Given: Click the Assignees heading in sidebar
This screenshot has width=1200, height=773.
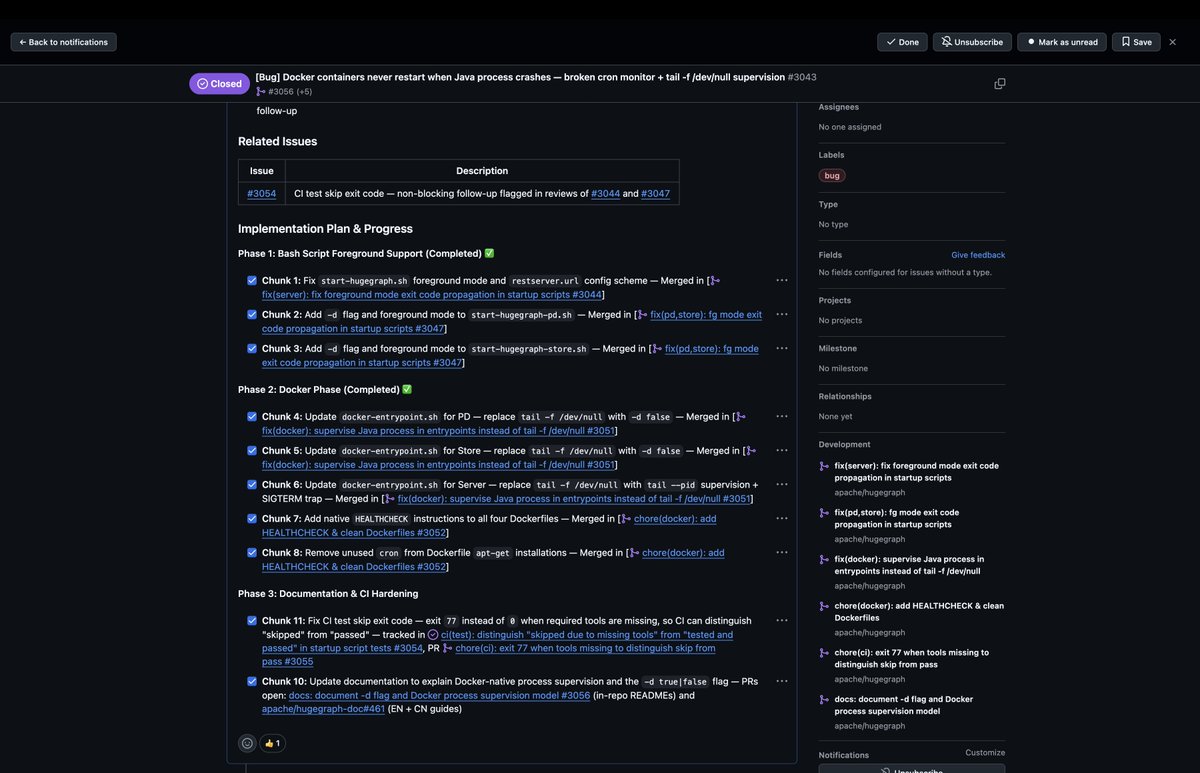Looking at the screenshot, I should (x=839, y=107).
